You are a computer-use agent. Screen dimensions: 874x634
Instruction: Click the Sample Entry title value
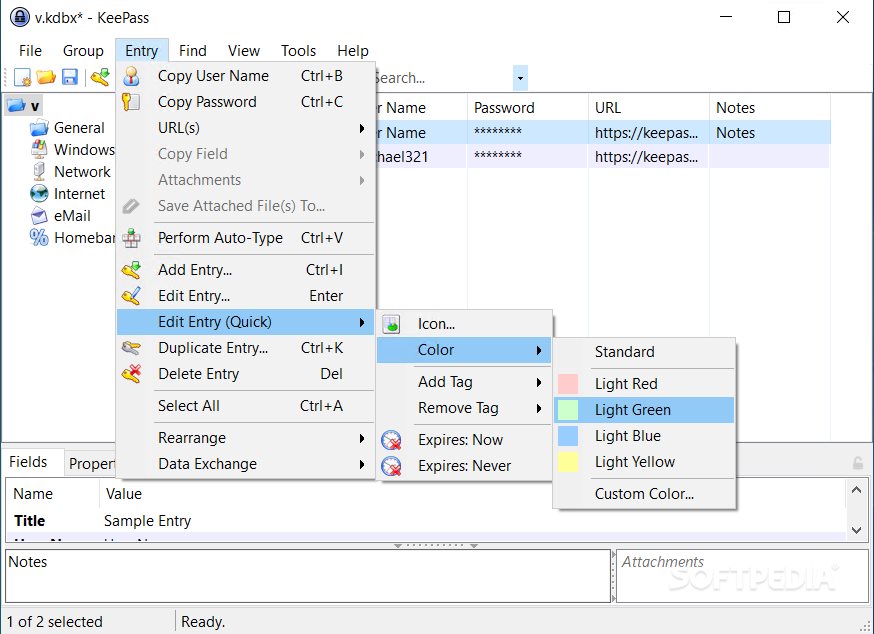[x=148, y=521]
